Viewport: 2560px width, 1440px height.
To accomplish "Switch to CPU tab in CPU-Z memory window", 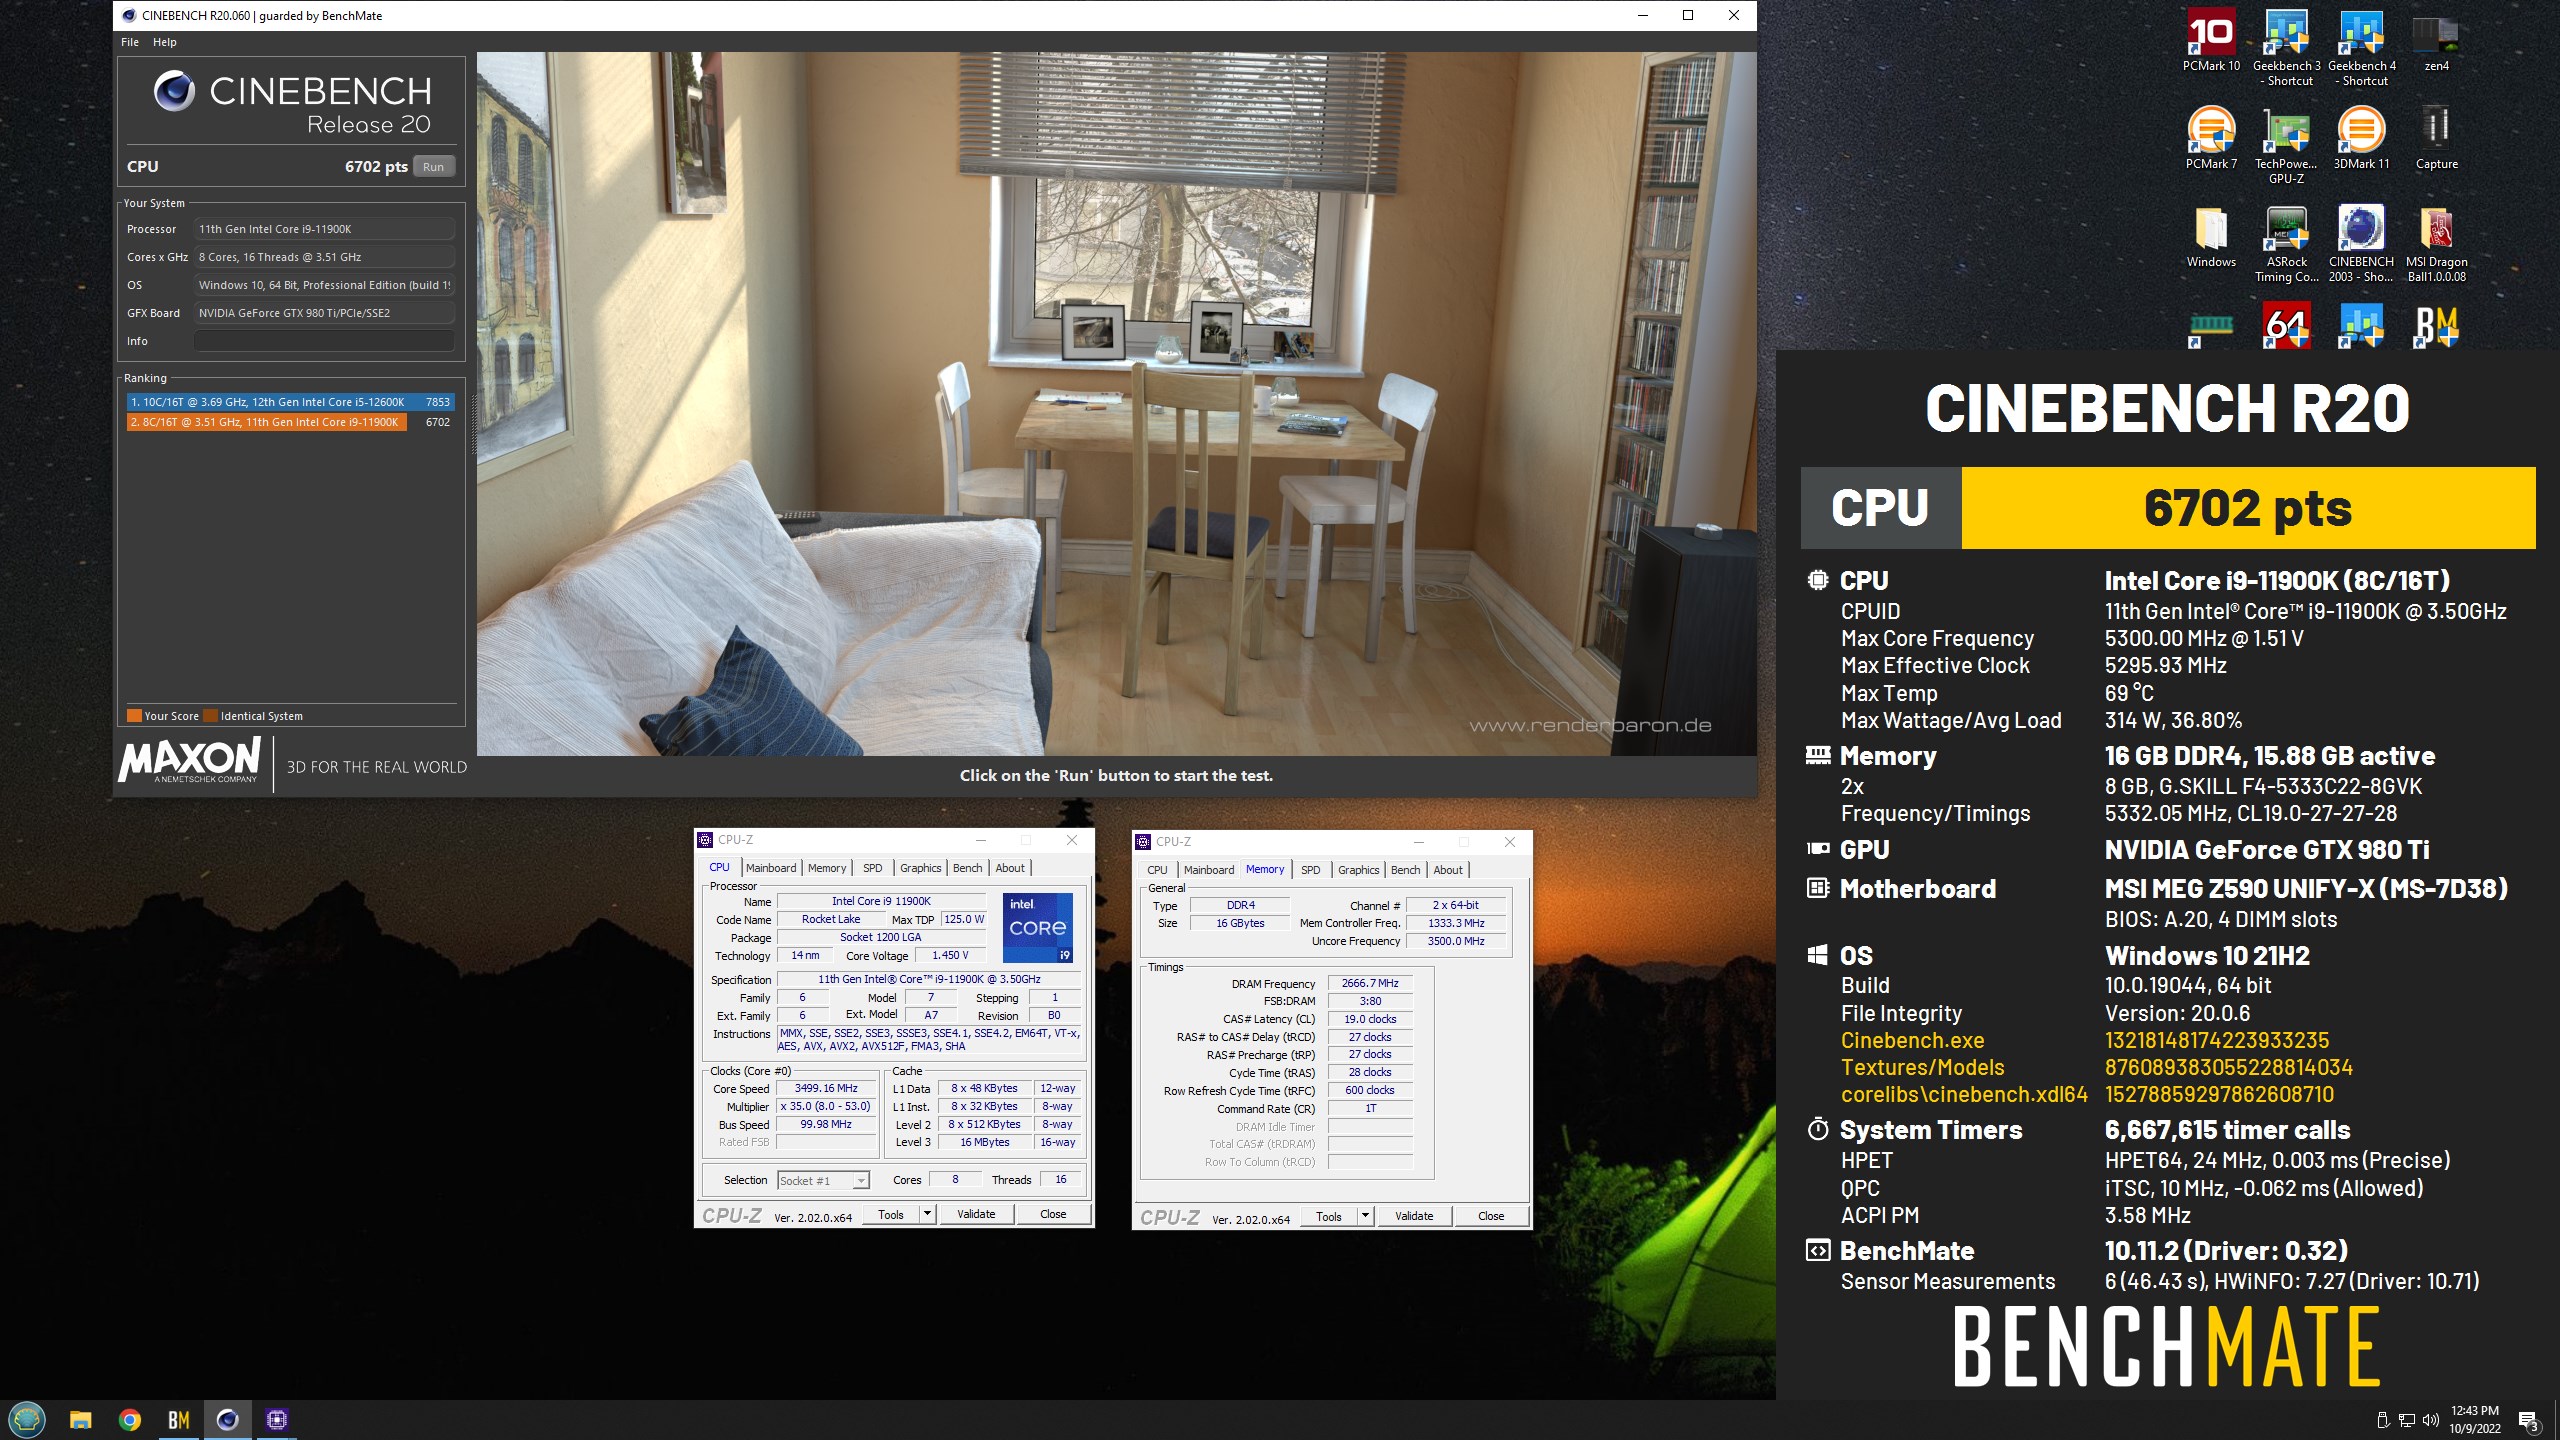I will (1157, 870).
